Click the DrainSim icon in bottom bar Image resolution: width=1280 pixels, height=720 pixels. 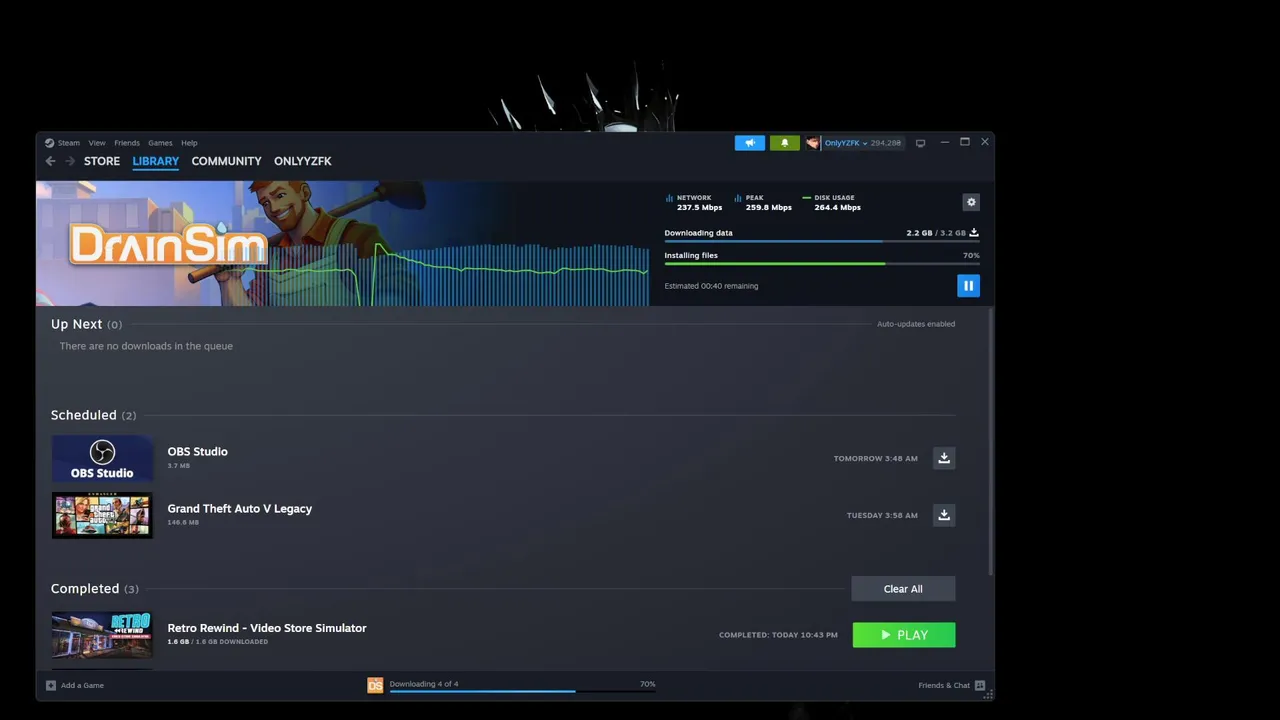pos(375,685)
